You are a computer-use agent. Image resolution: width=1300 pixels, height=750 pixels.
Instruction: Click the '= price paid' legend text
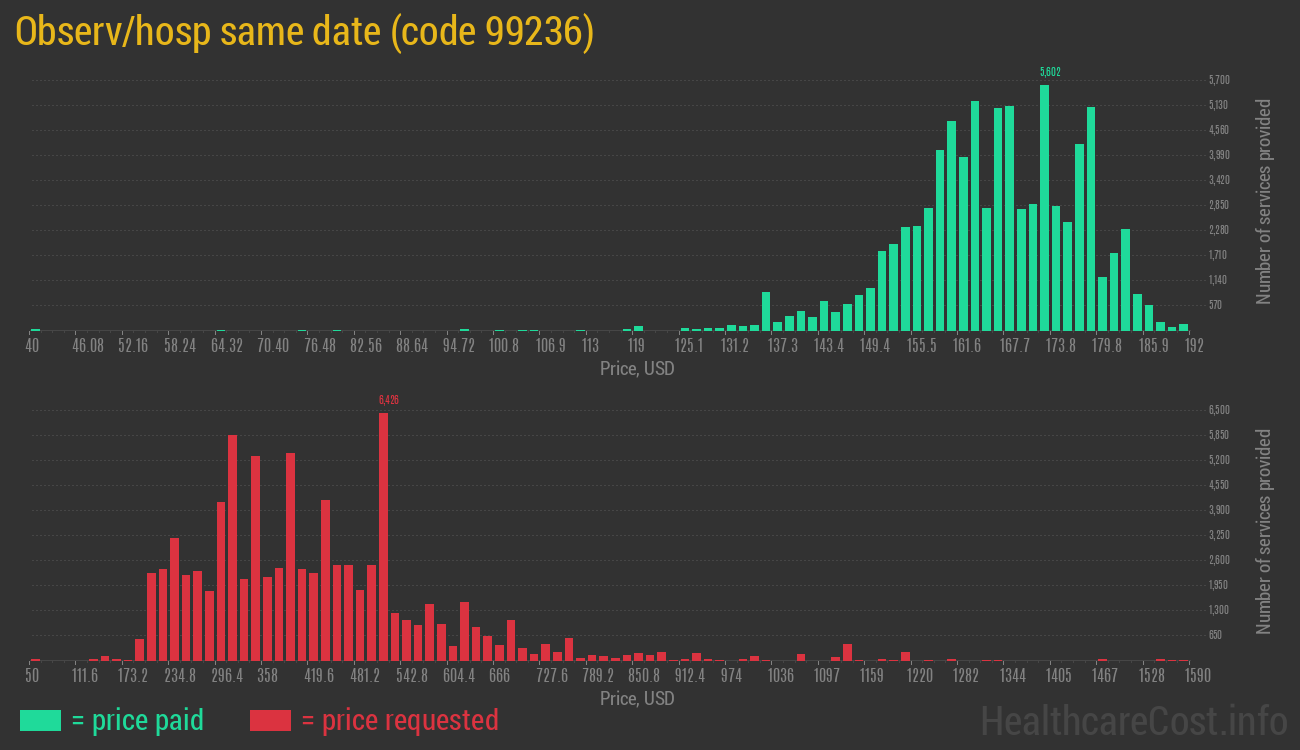138,720
